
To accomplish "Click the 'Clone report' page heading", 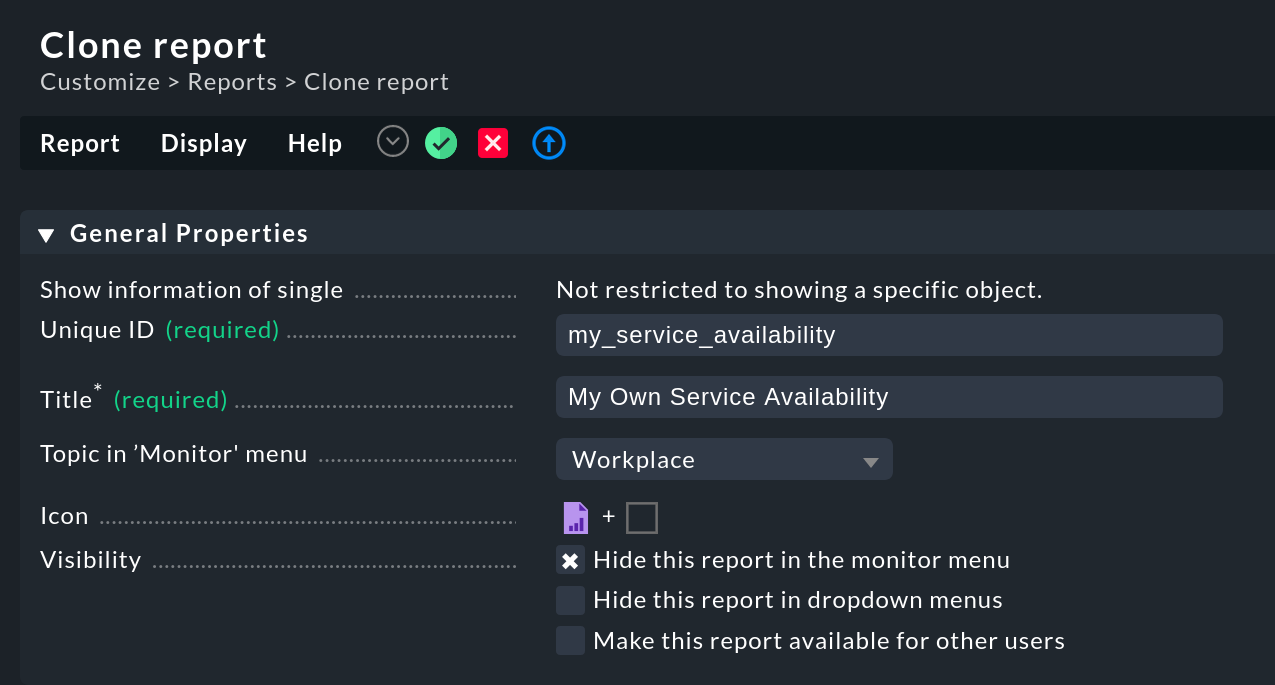I will point(154,45).
